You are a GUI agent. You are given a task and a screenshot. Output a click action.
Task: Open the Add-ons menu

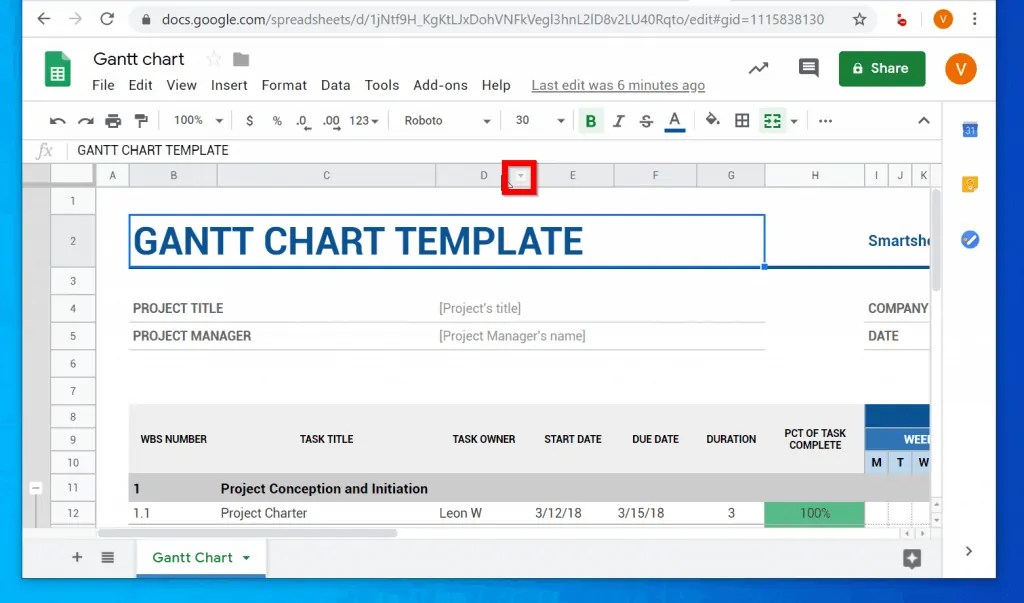click(x=440, y=85)
